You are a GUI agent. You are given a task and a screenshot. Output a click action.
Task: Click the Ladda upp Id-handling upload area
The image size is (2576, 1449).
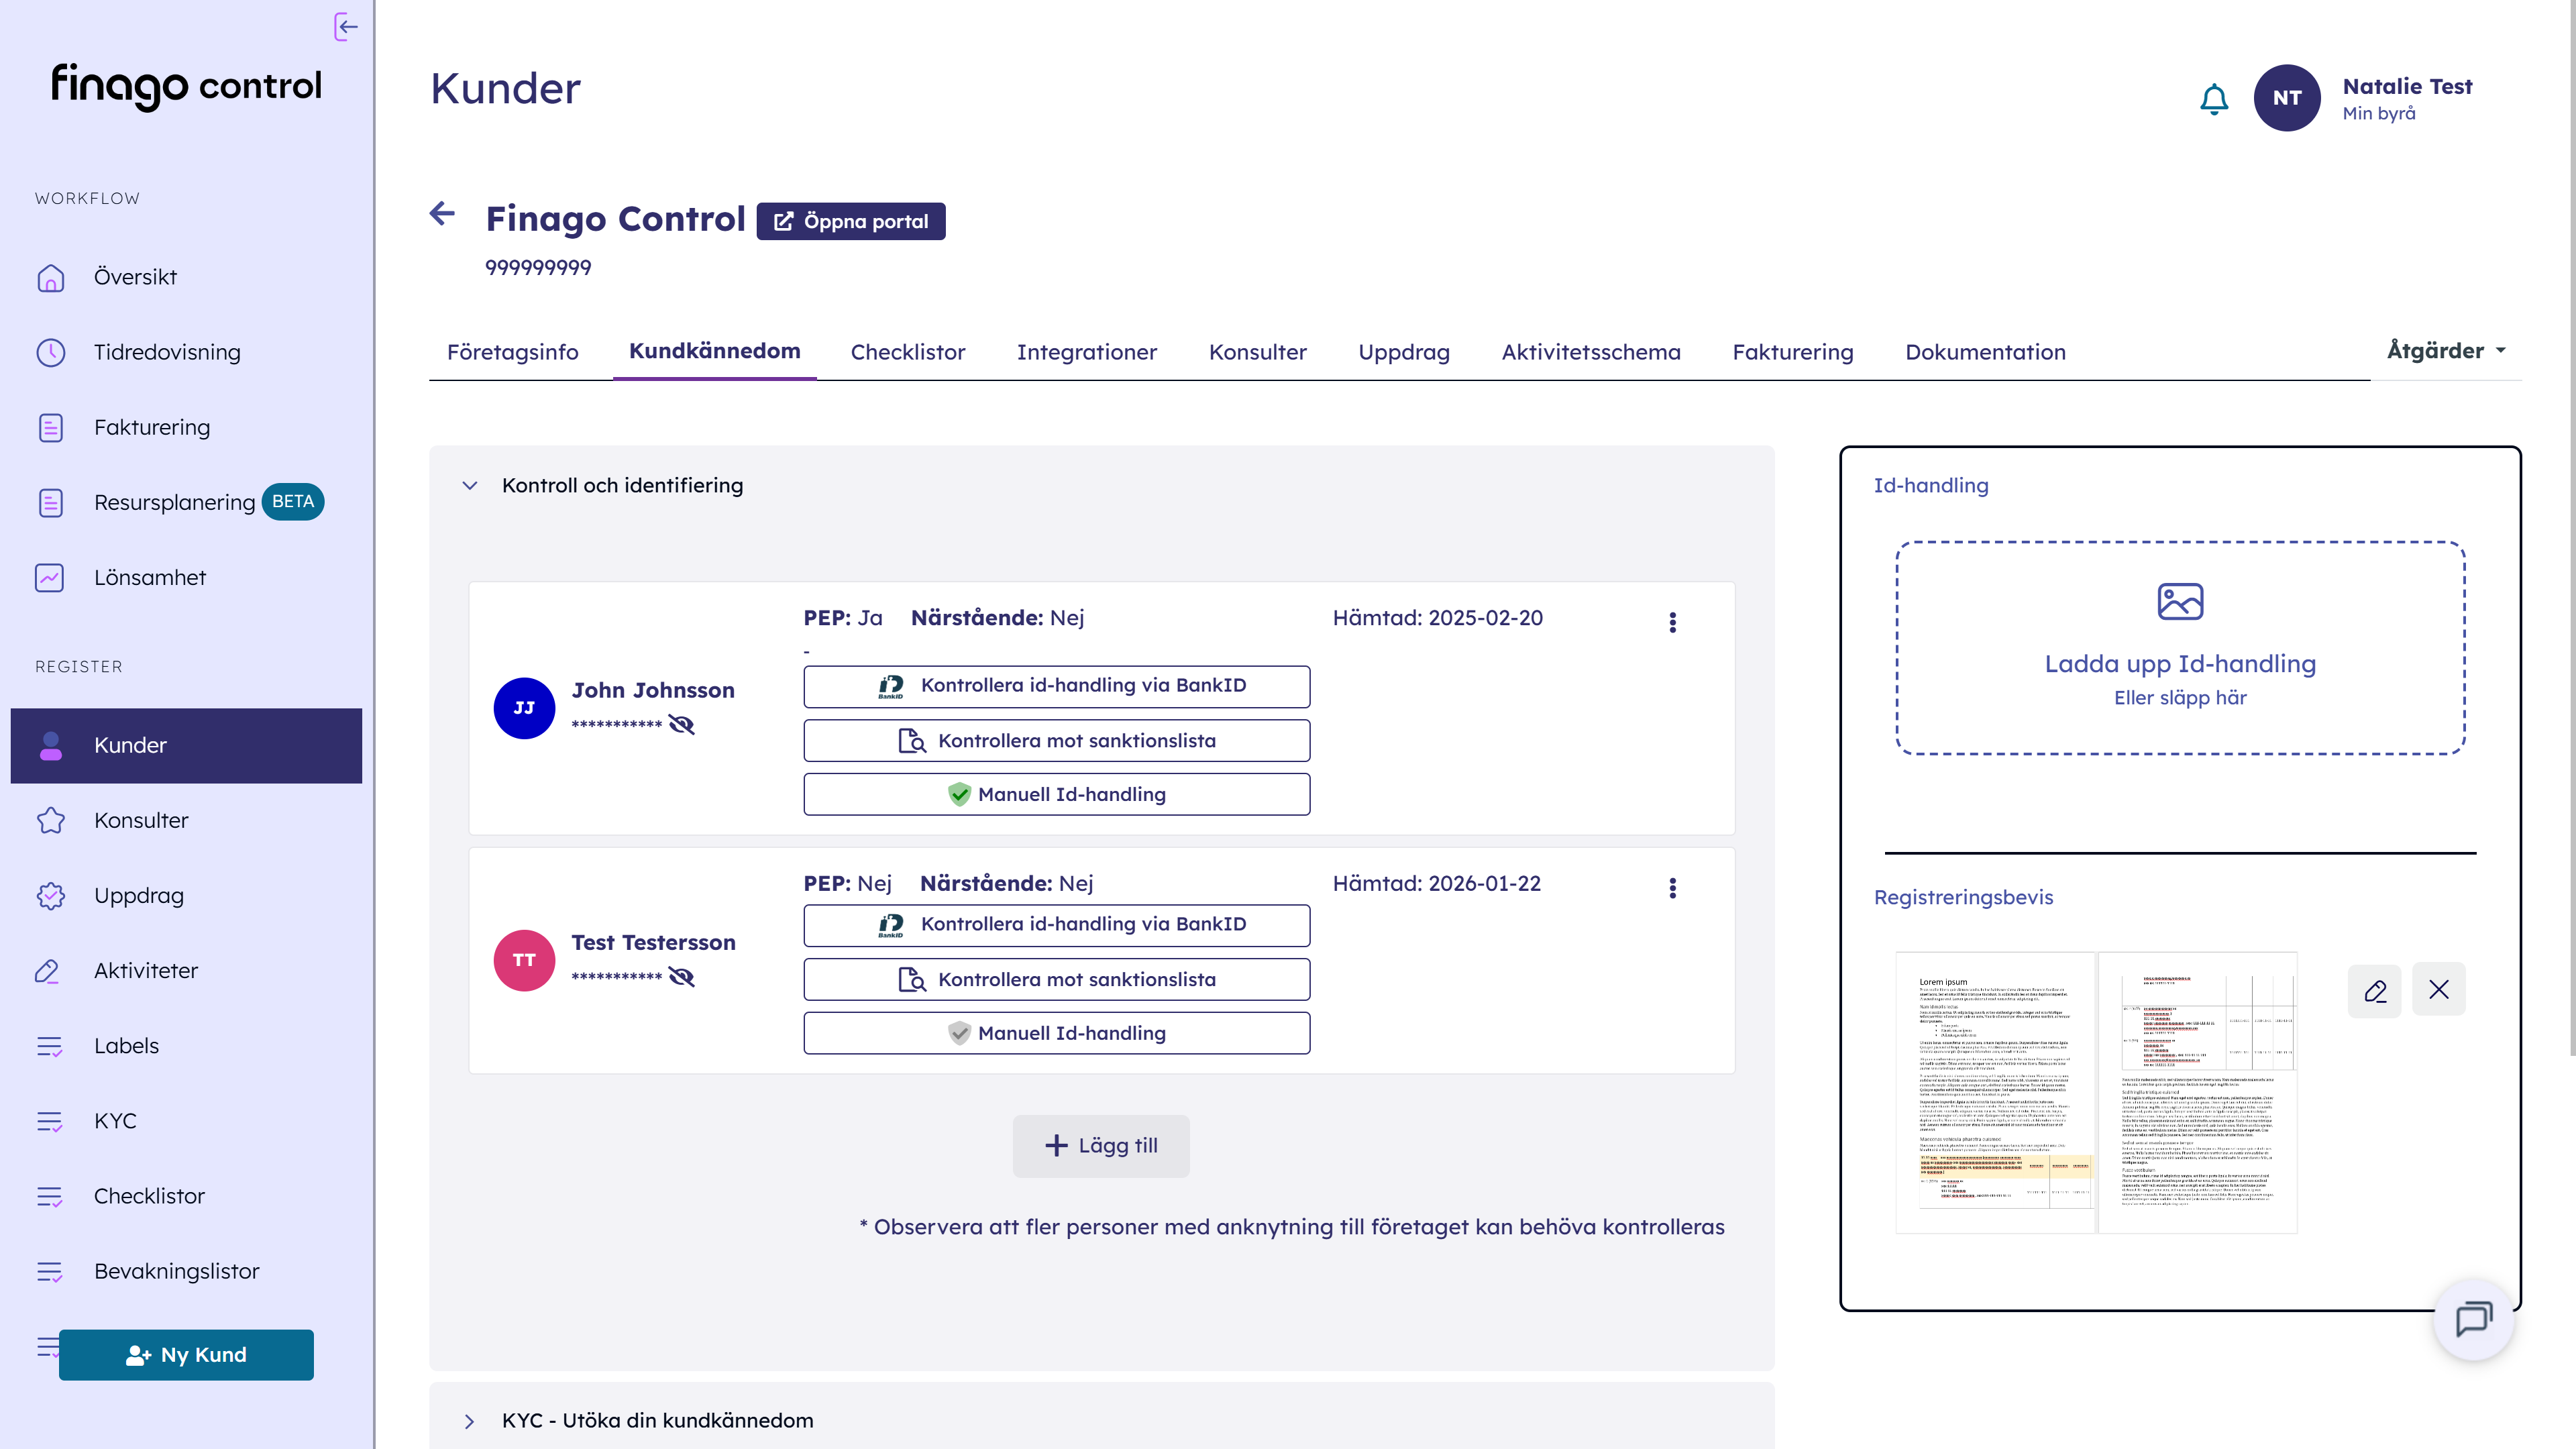[x=2180, y=648]
